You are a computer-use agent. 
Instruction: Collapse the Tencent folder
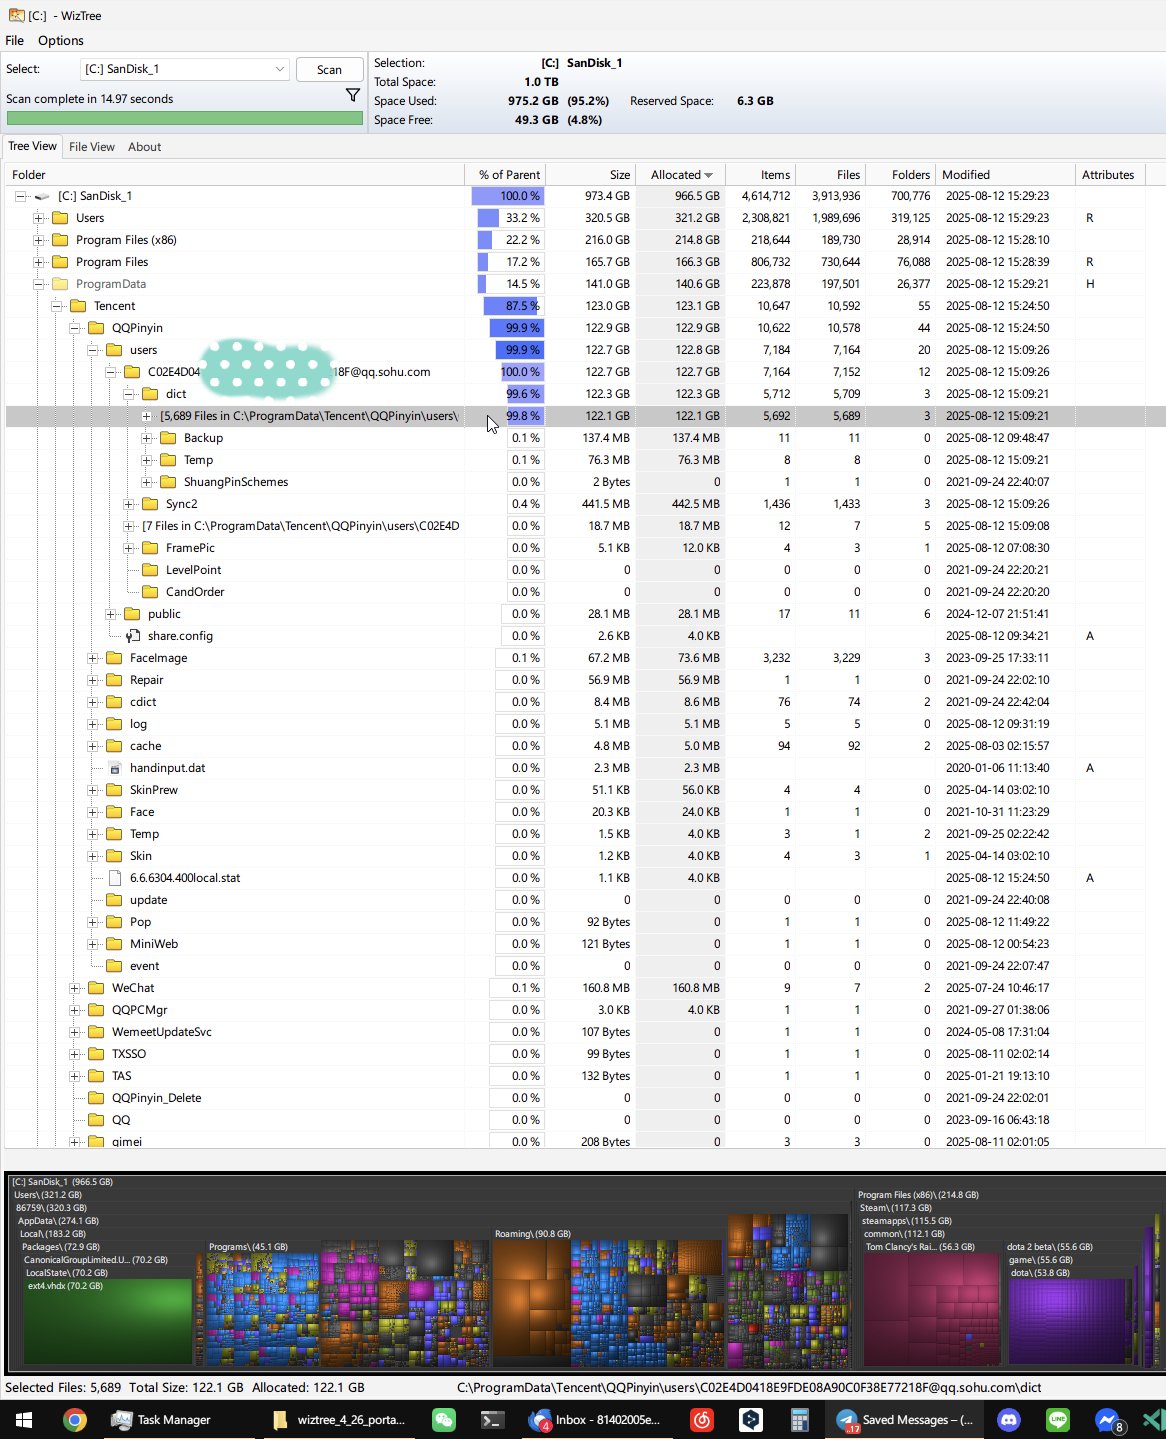[x=56, y=306]
